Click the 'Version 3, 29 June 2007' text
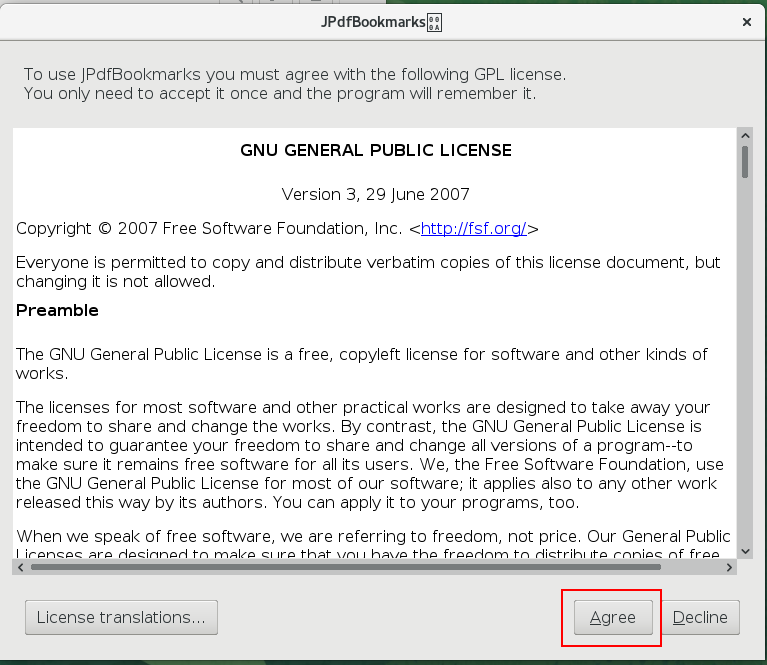This screenshot has width=767, height=665. [376, 194]
